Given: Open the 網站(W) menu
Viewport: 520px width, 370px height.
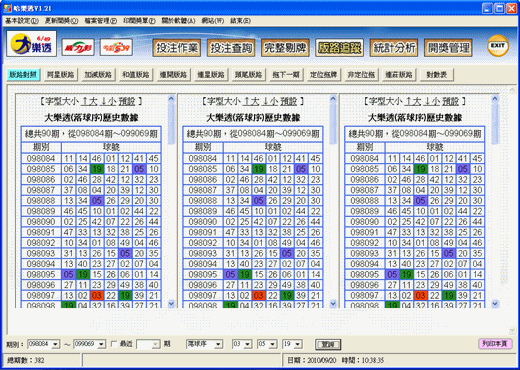Looking at the screenshot, I should 213,21.
